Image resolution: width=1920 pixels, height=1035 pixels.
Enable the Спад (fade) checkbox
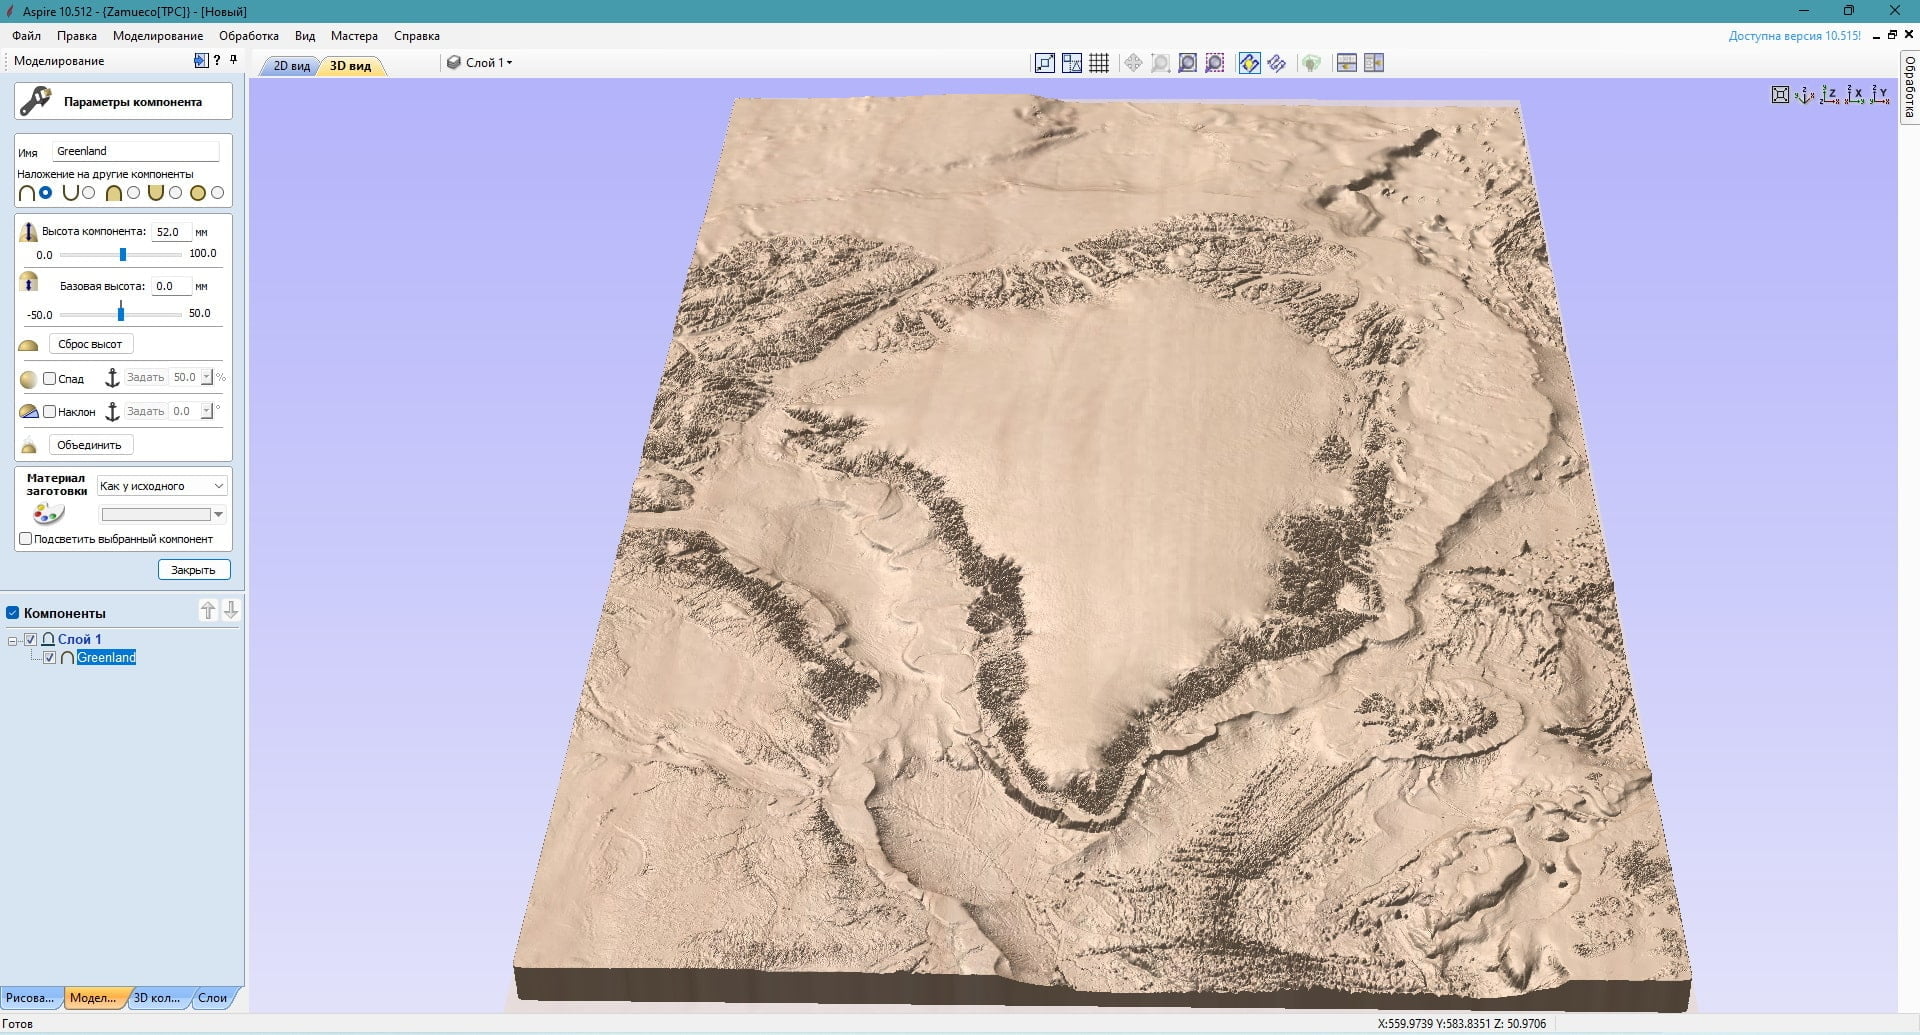pos(49,378)
